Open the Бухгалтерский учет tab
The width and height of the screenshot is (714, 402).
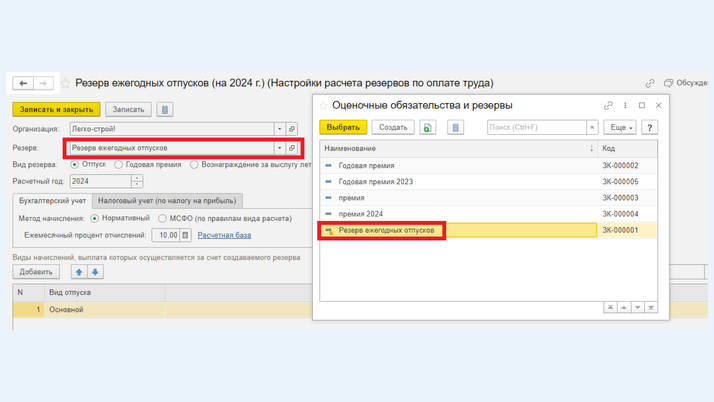coord(53,201)
